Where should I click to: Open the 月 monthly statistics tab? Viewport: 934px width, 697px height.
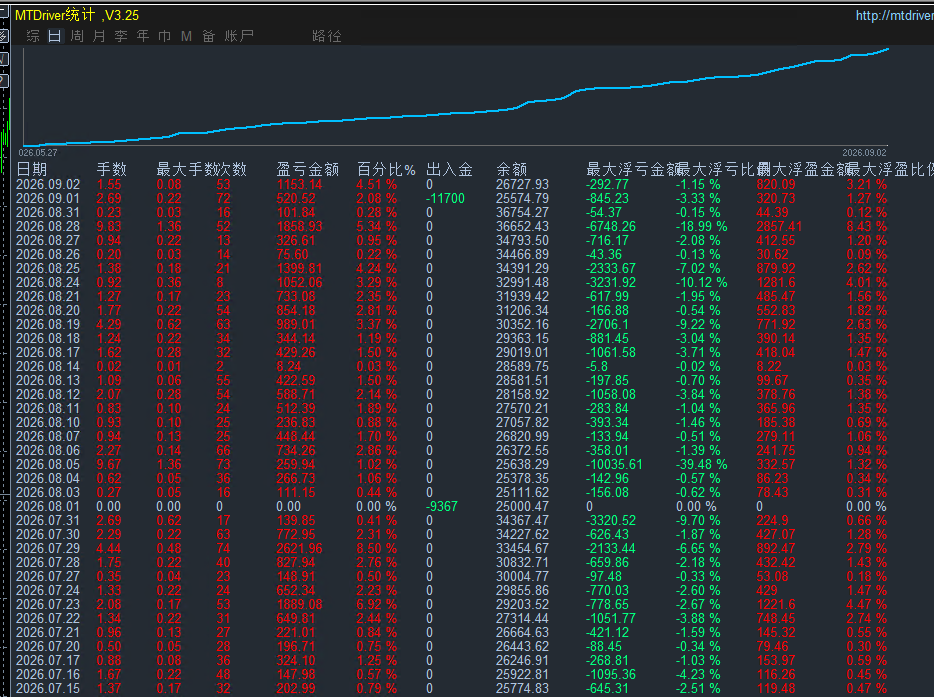[x=99, y=36]
